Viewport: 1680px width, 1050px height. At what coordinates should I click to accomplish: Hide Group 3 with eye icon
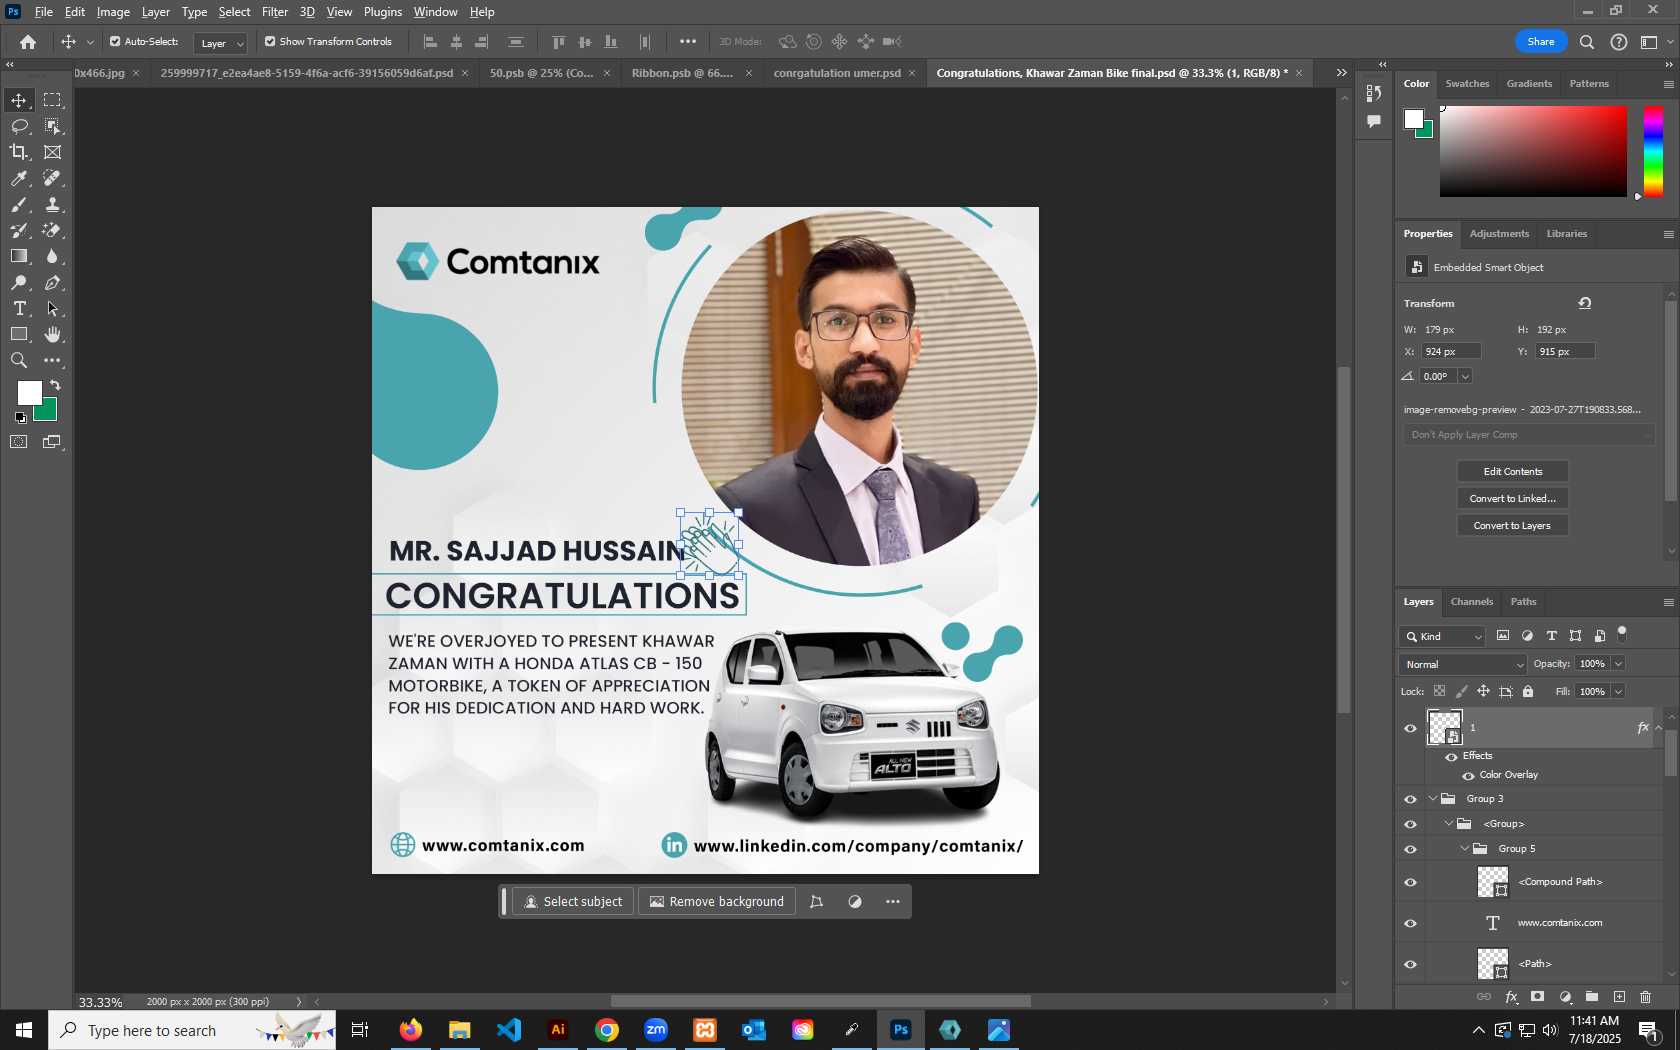pos(1410,799)
